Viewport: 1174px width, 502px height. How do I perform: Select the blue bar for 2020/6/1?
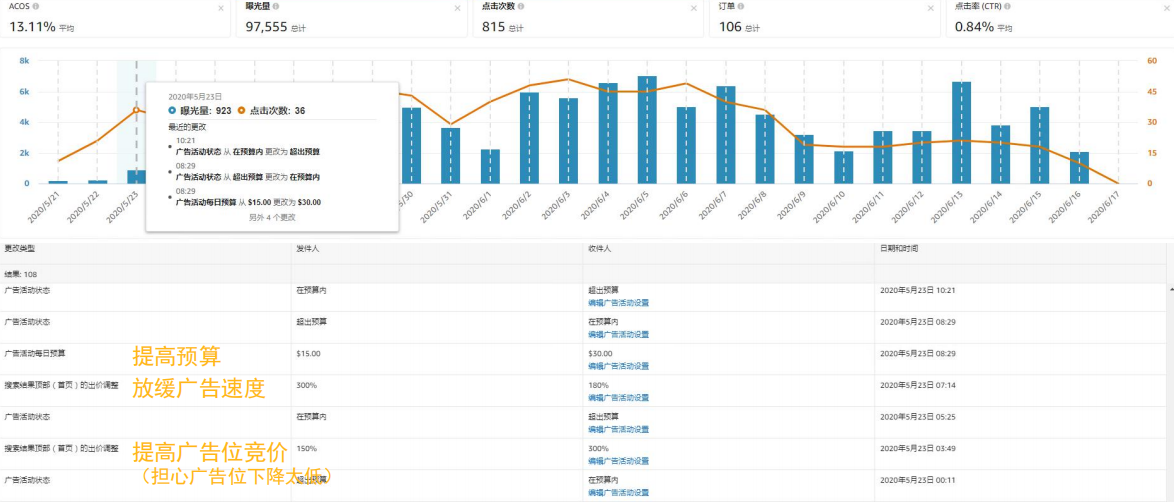(x=490, y=166)
